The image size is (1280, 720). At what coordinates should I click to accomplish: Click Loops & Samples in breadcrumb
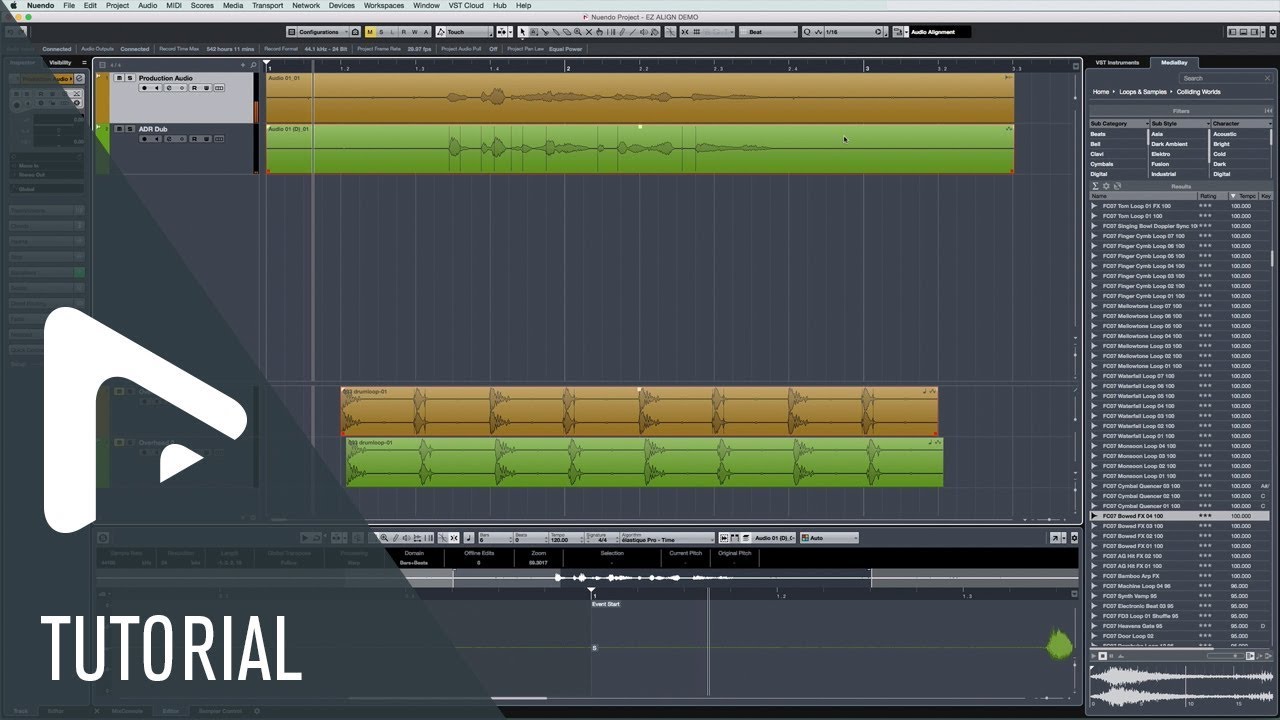(1141, 92)
